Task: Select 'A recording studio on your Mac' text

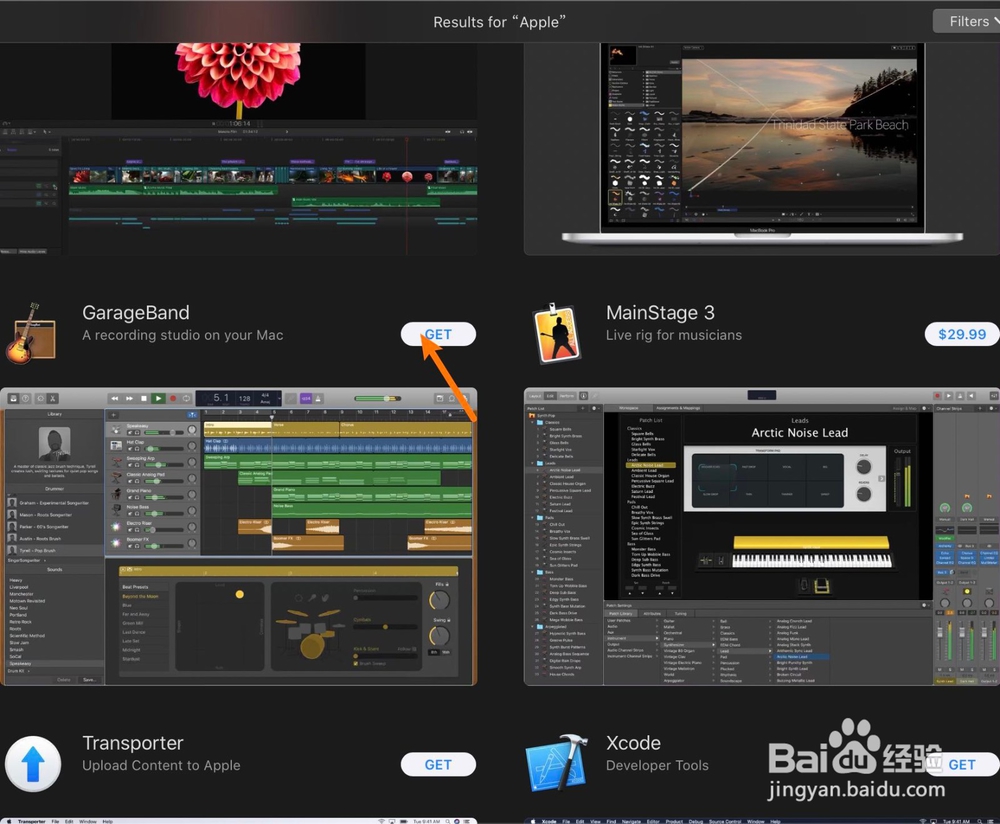Action: [x=182, y=335]
